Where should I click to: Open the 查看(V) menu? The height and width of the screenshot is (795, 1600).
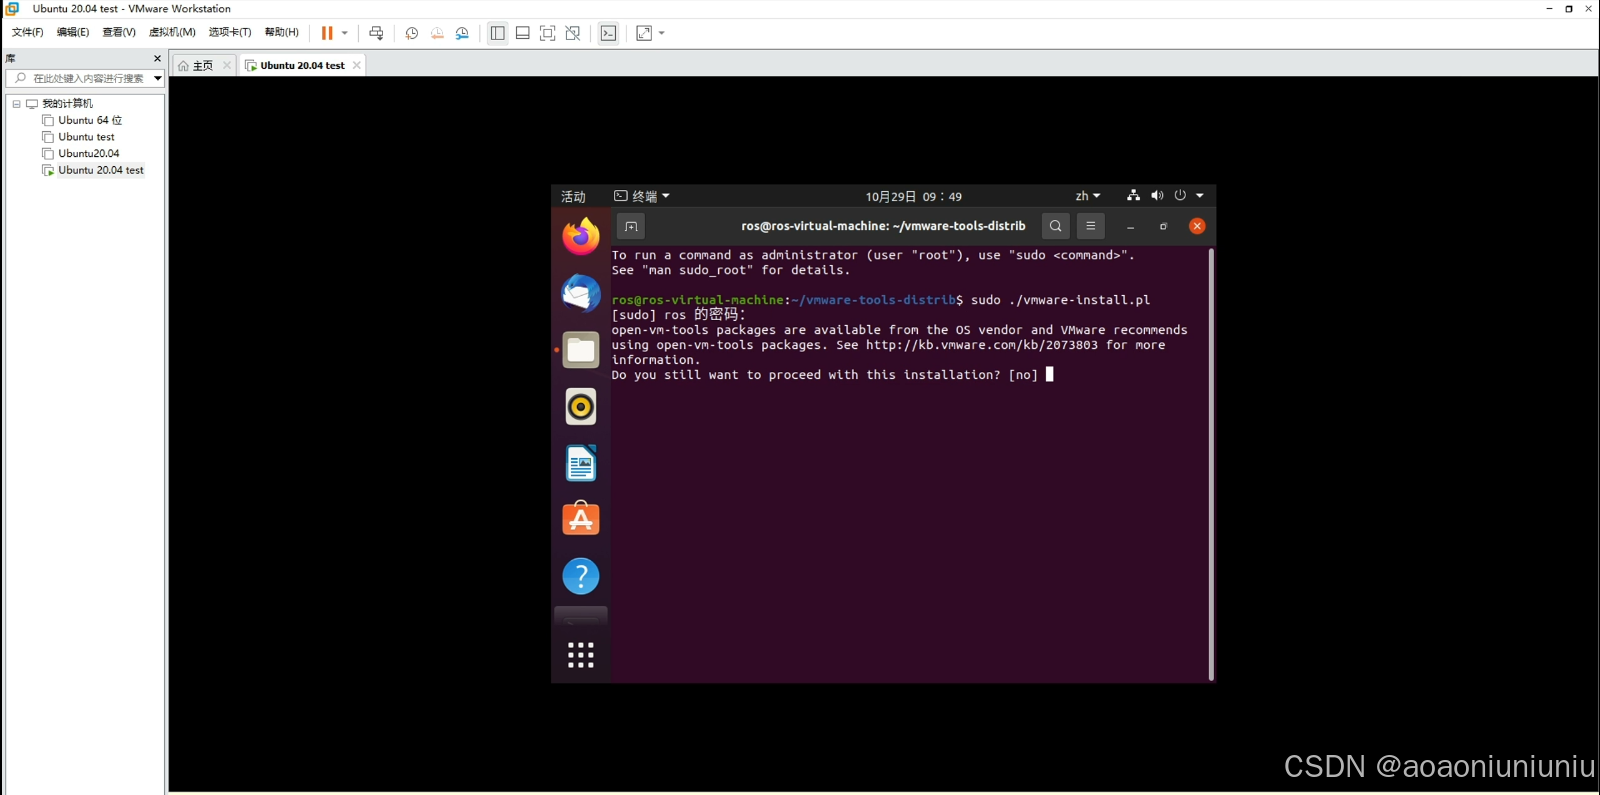coord(119,32)
